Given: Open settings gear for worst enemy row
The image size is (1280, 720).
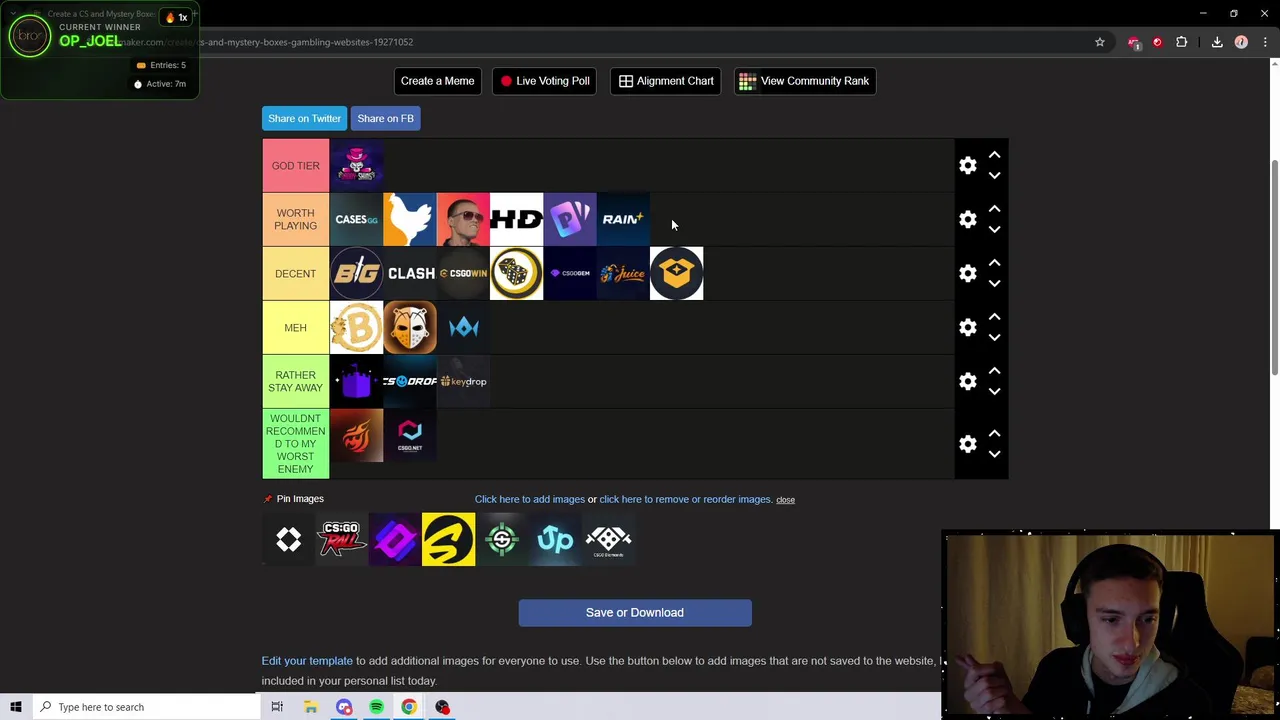Looking at the screenshot, I should click(967, 444).
